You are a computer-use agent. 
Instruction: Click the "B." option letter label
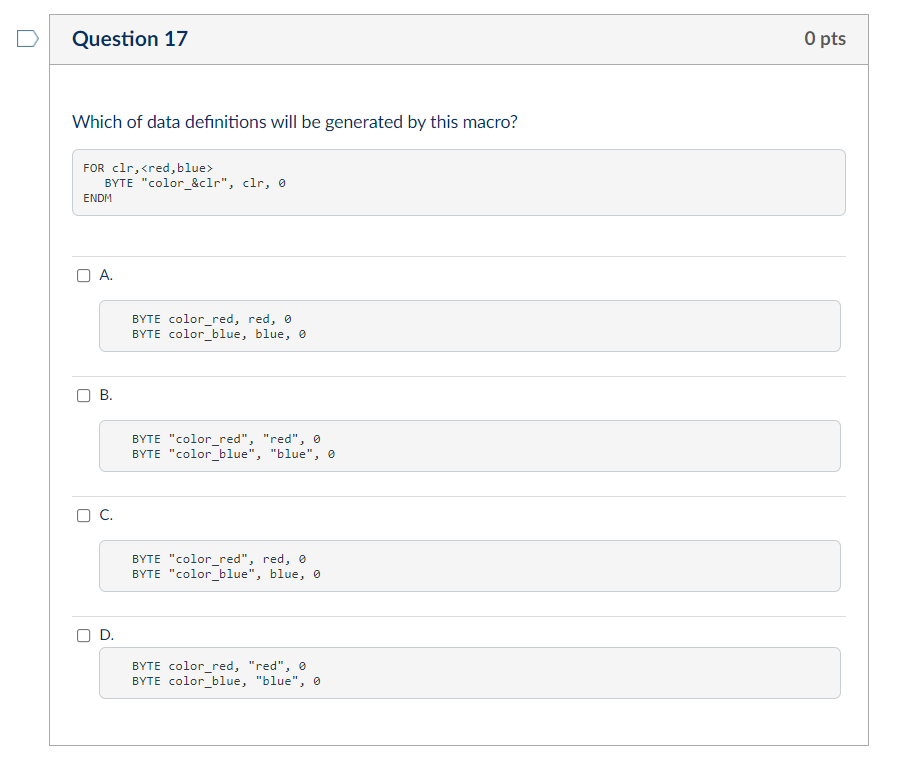pos(107,395)
